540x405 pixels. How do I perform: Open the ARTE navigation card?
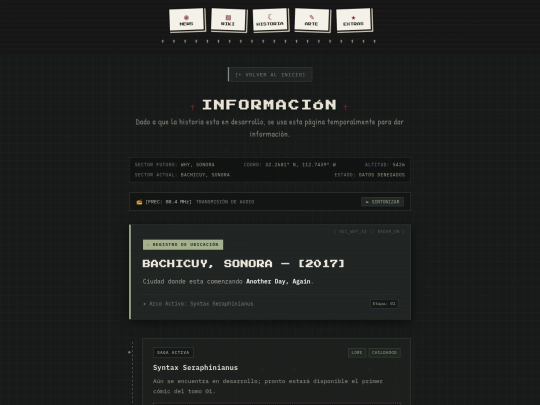point(312,20)
